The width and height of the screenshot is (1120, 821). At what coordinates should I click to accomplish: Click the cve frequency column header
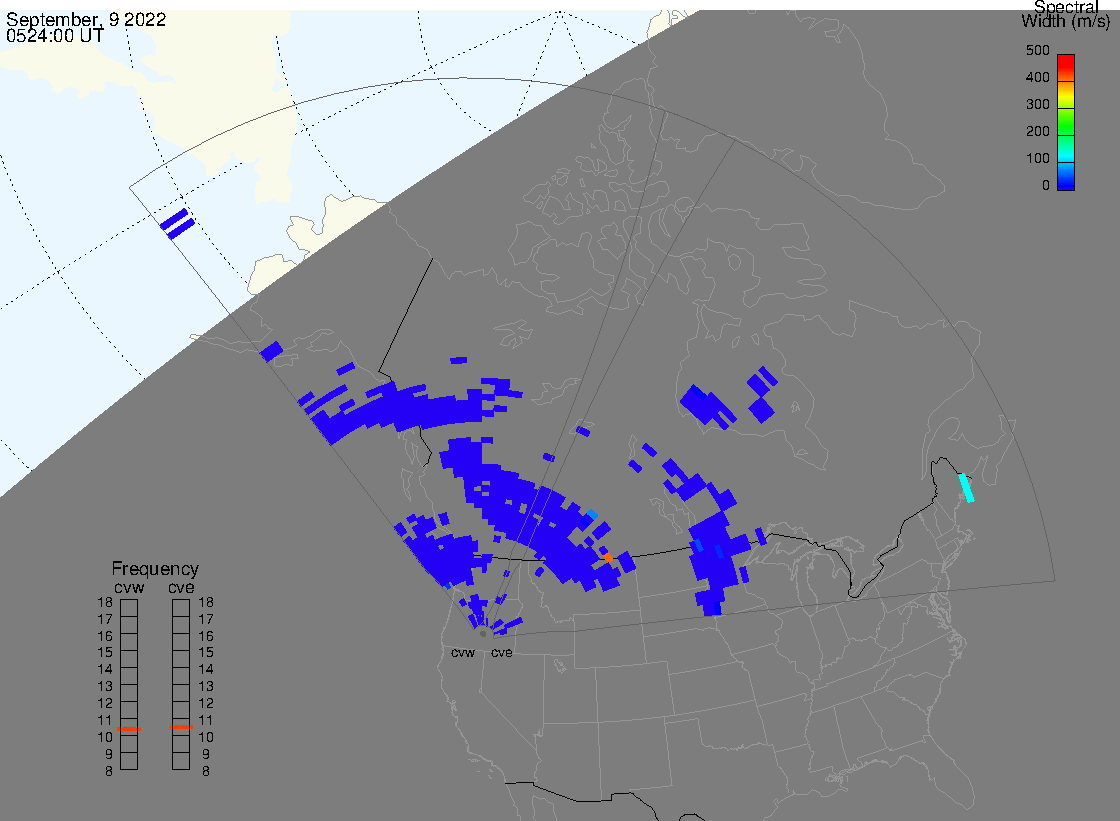[181, 587]
